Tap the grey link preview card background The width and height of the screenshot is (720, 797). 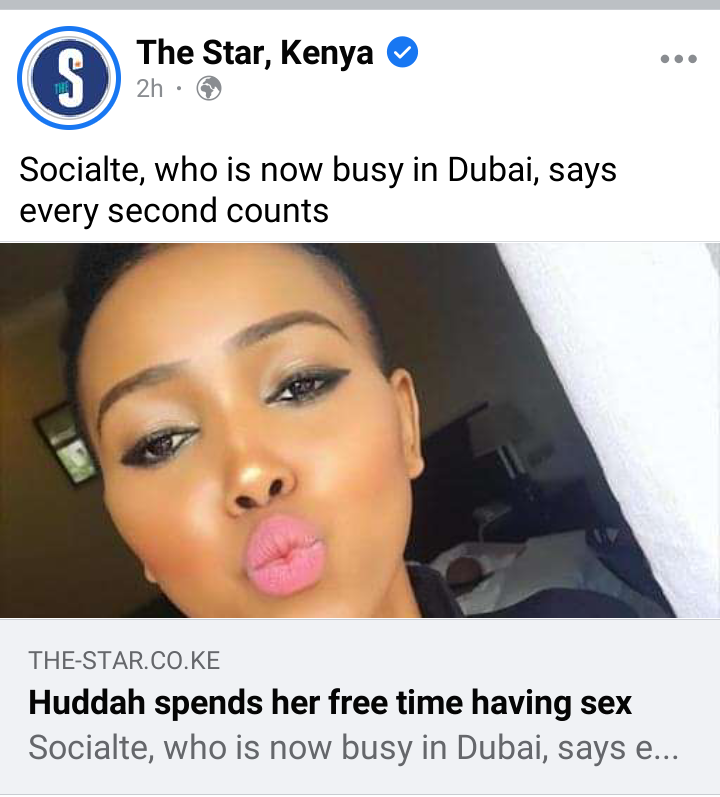coord(360,707)
